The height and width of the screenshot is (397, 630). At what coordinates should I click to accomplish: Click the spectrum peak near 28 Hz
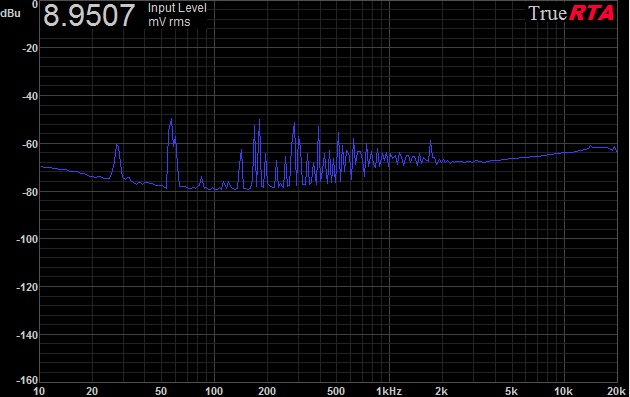pyautogui.click(x=117, y=145)
